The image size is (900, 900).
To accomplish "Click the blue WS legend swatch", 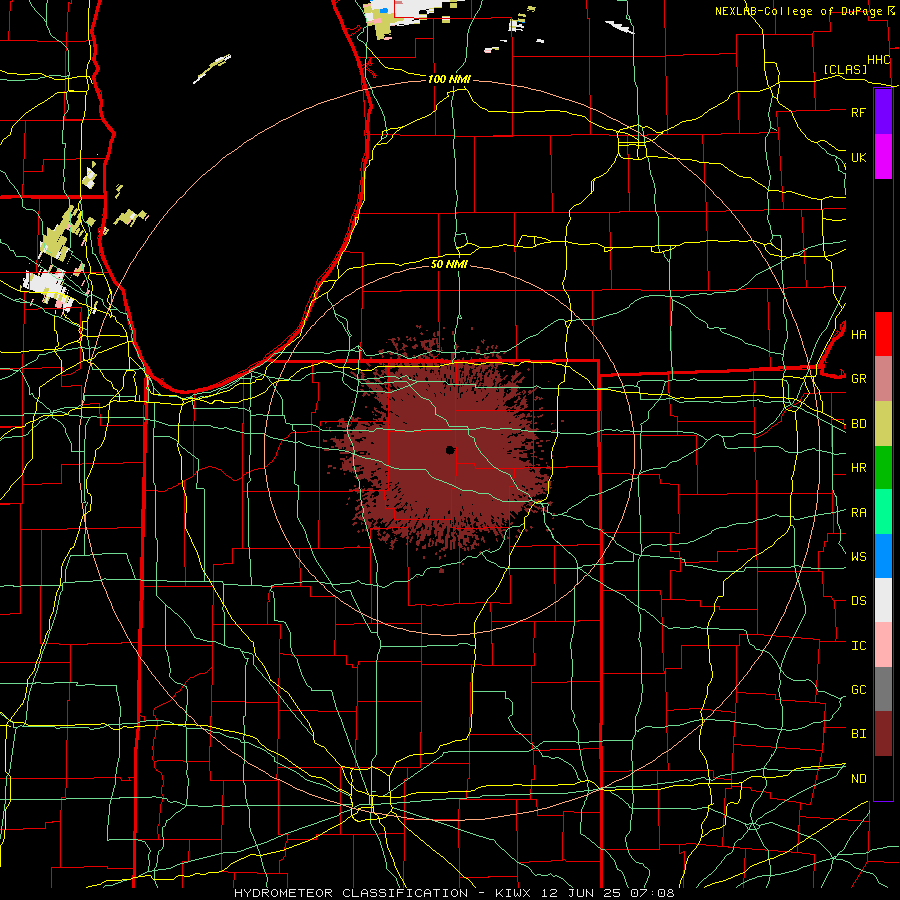I will 883,556.
